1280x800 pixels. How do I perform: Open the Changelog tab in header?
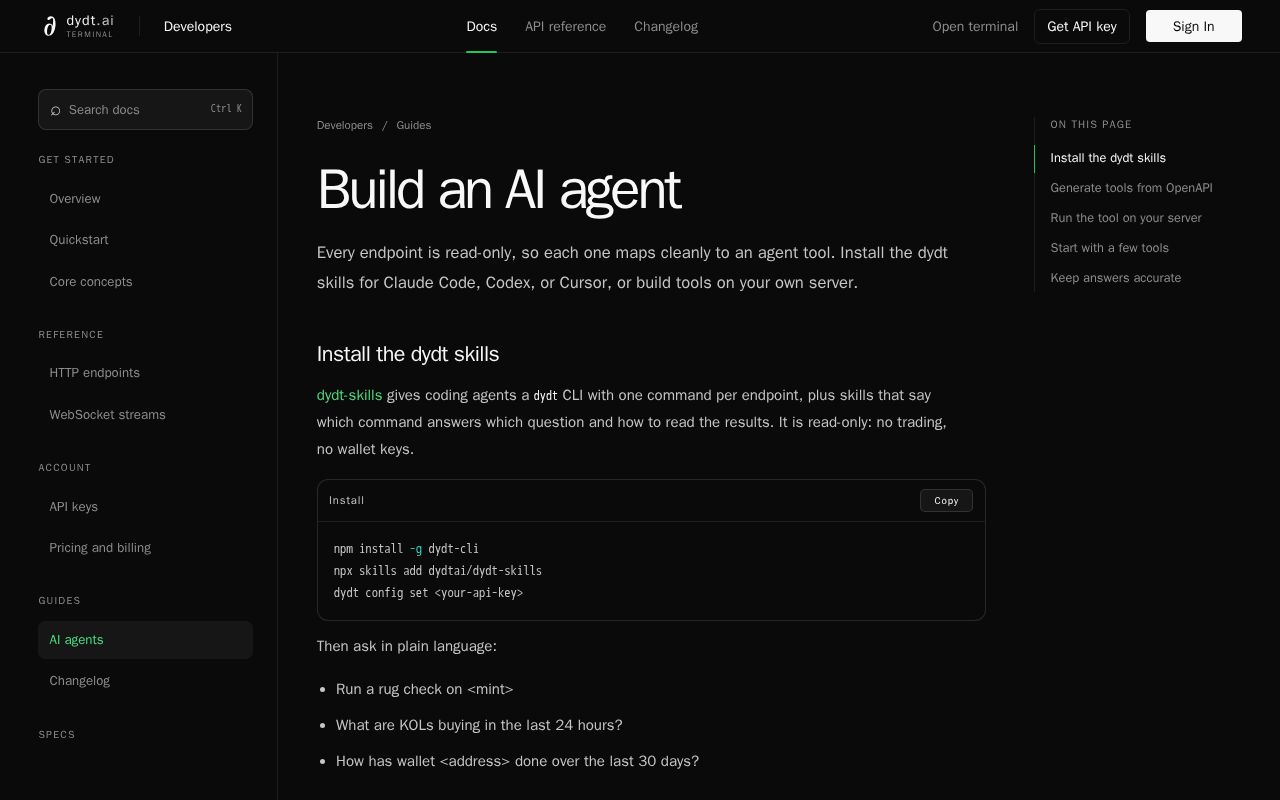click(666, 26)
